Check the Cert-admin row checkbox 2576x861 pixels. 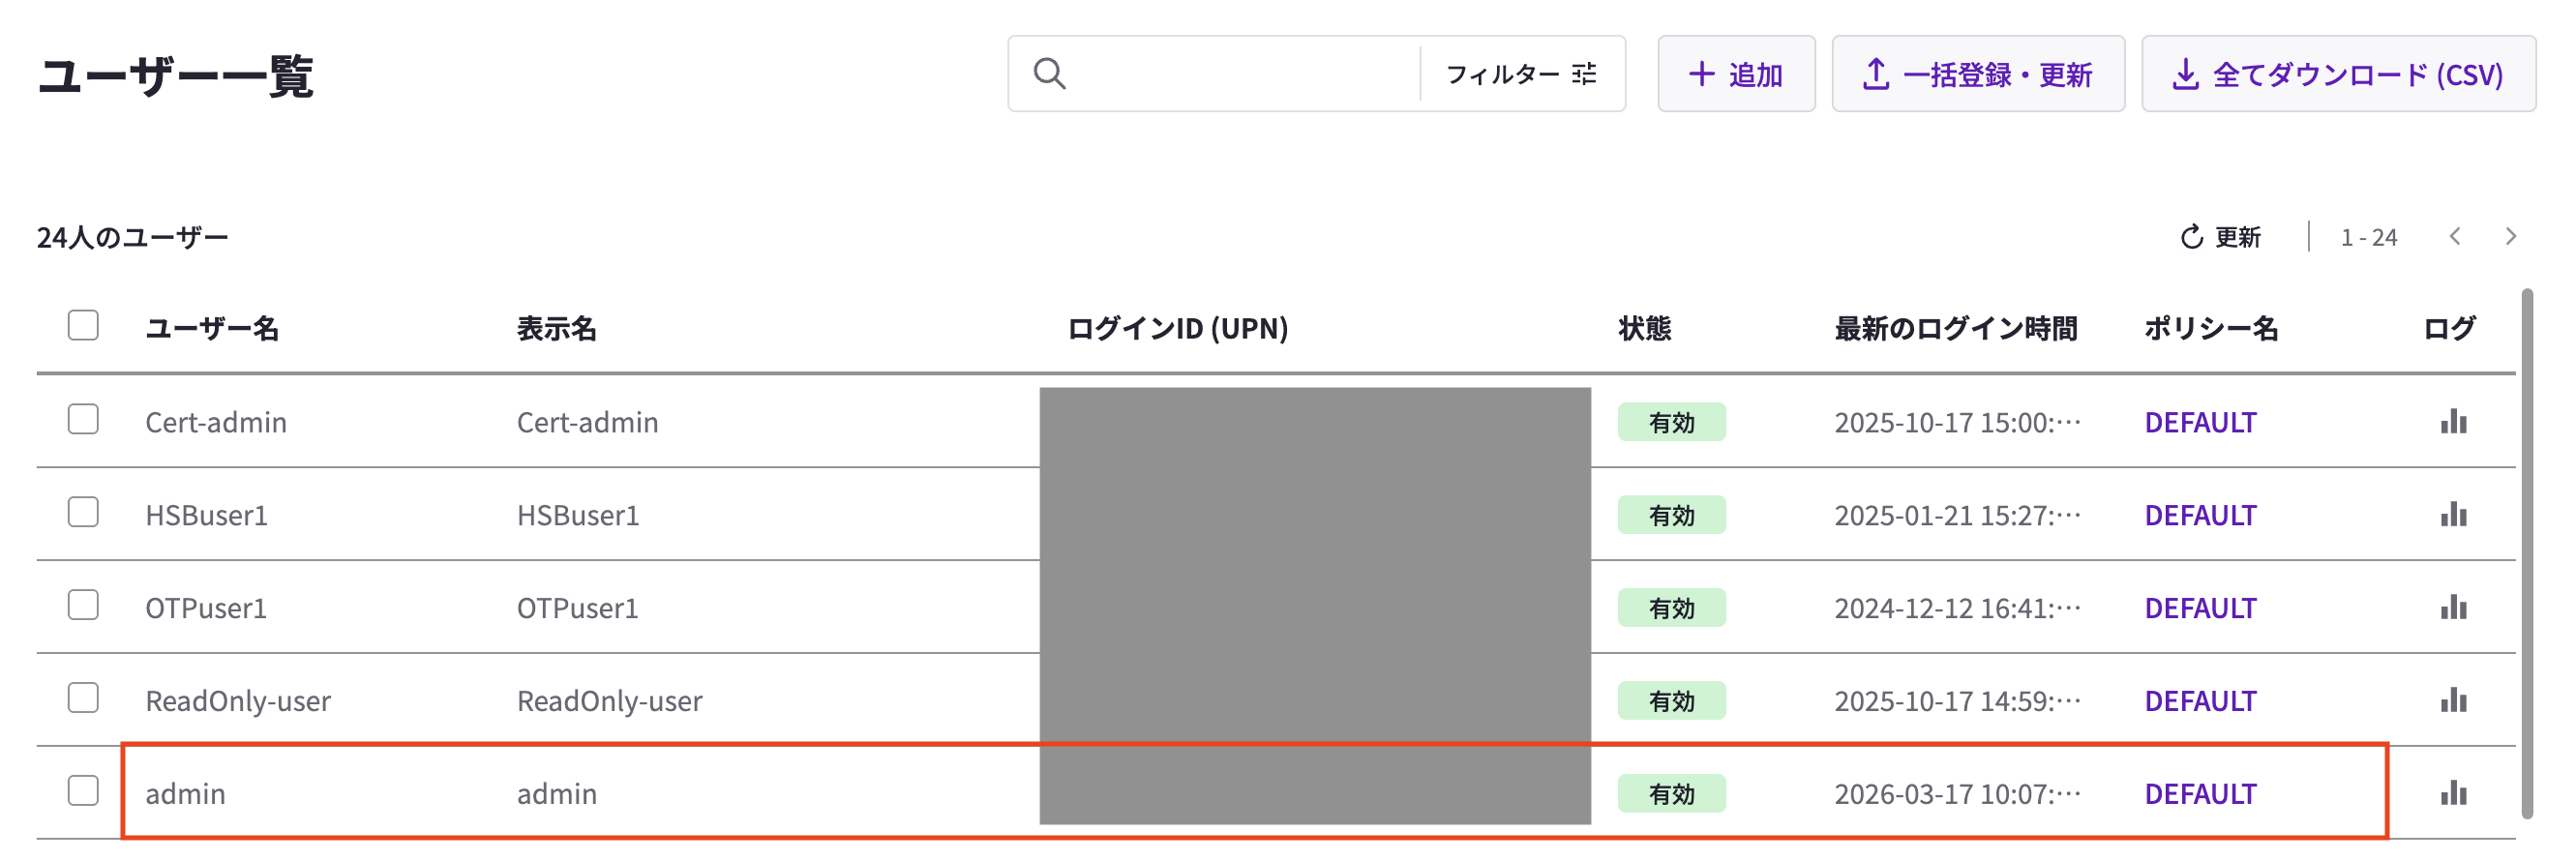tap(83, 419)
